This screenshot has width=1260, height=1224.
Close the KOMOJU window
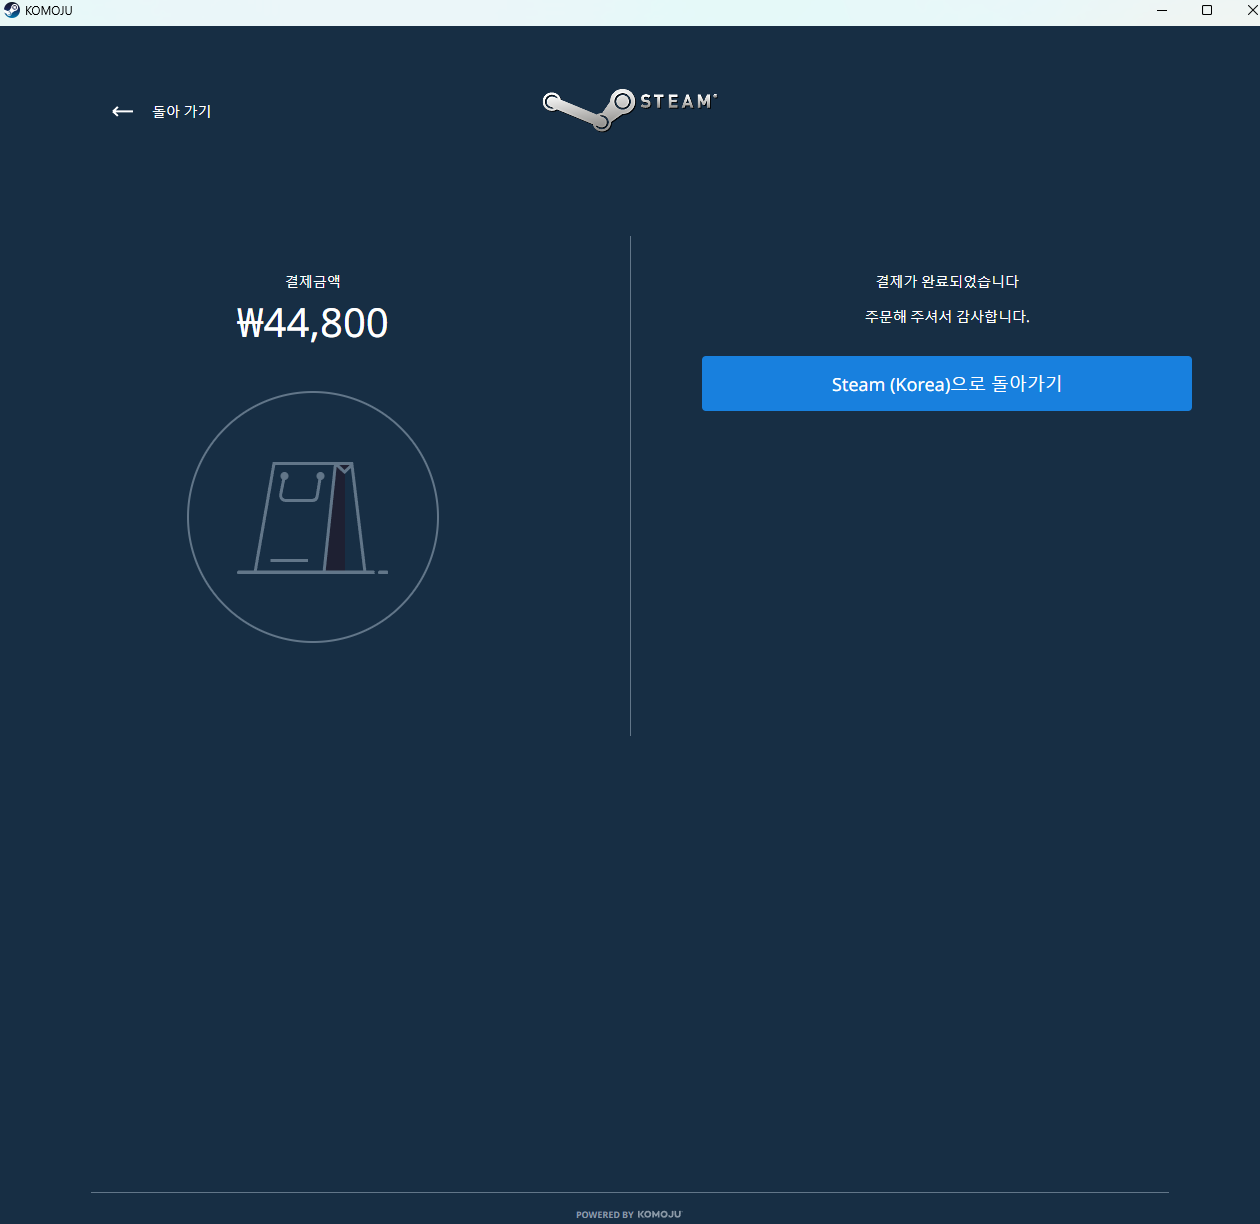coord(1251,10)
